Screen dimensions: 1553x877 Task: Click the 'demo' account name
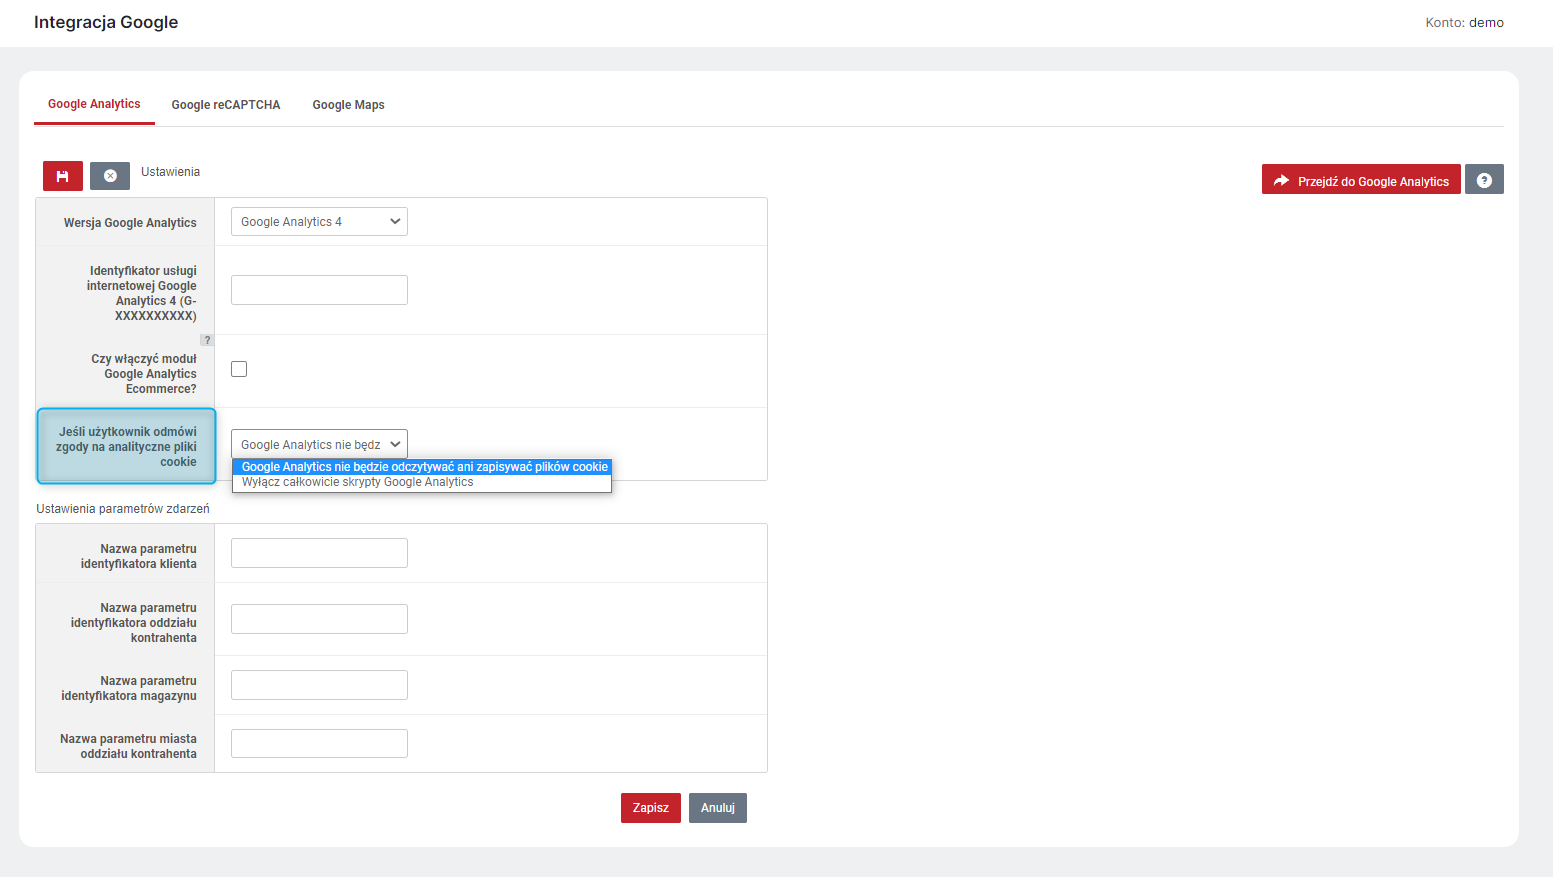[1486, 23]
